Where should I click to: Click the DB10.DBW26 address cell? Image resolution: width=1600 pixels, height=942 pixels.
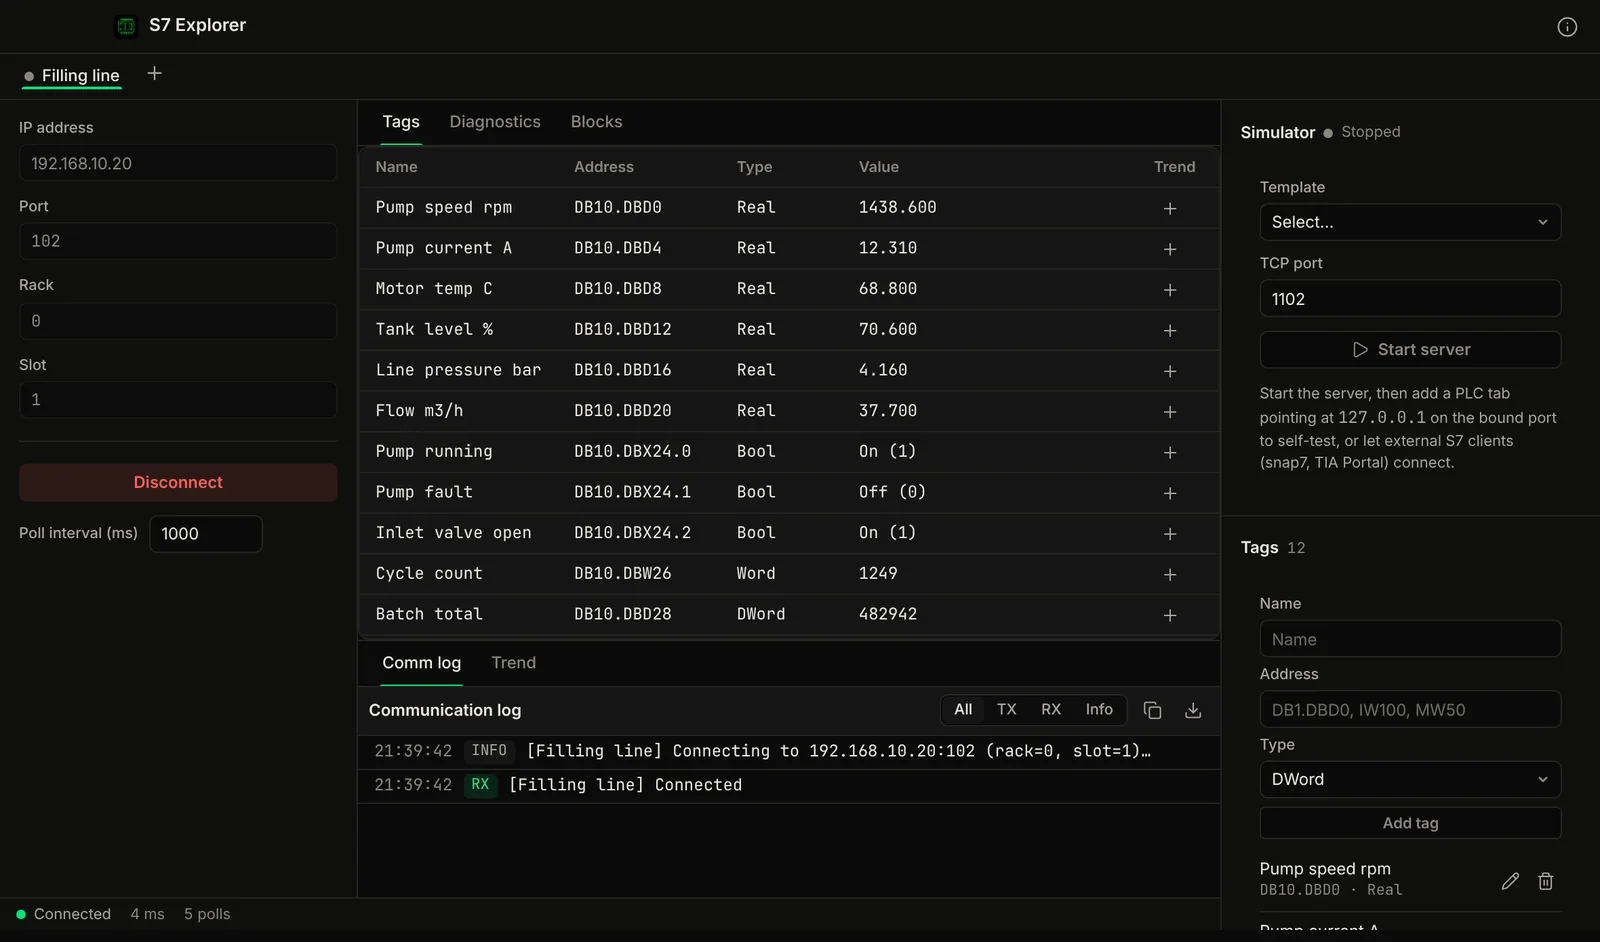pos(623,574)
